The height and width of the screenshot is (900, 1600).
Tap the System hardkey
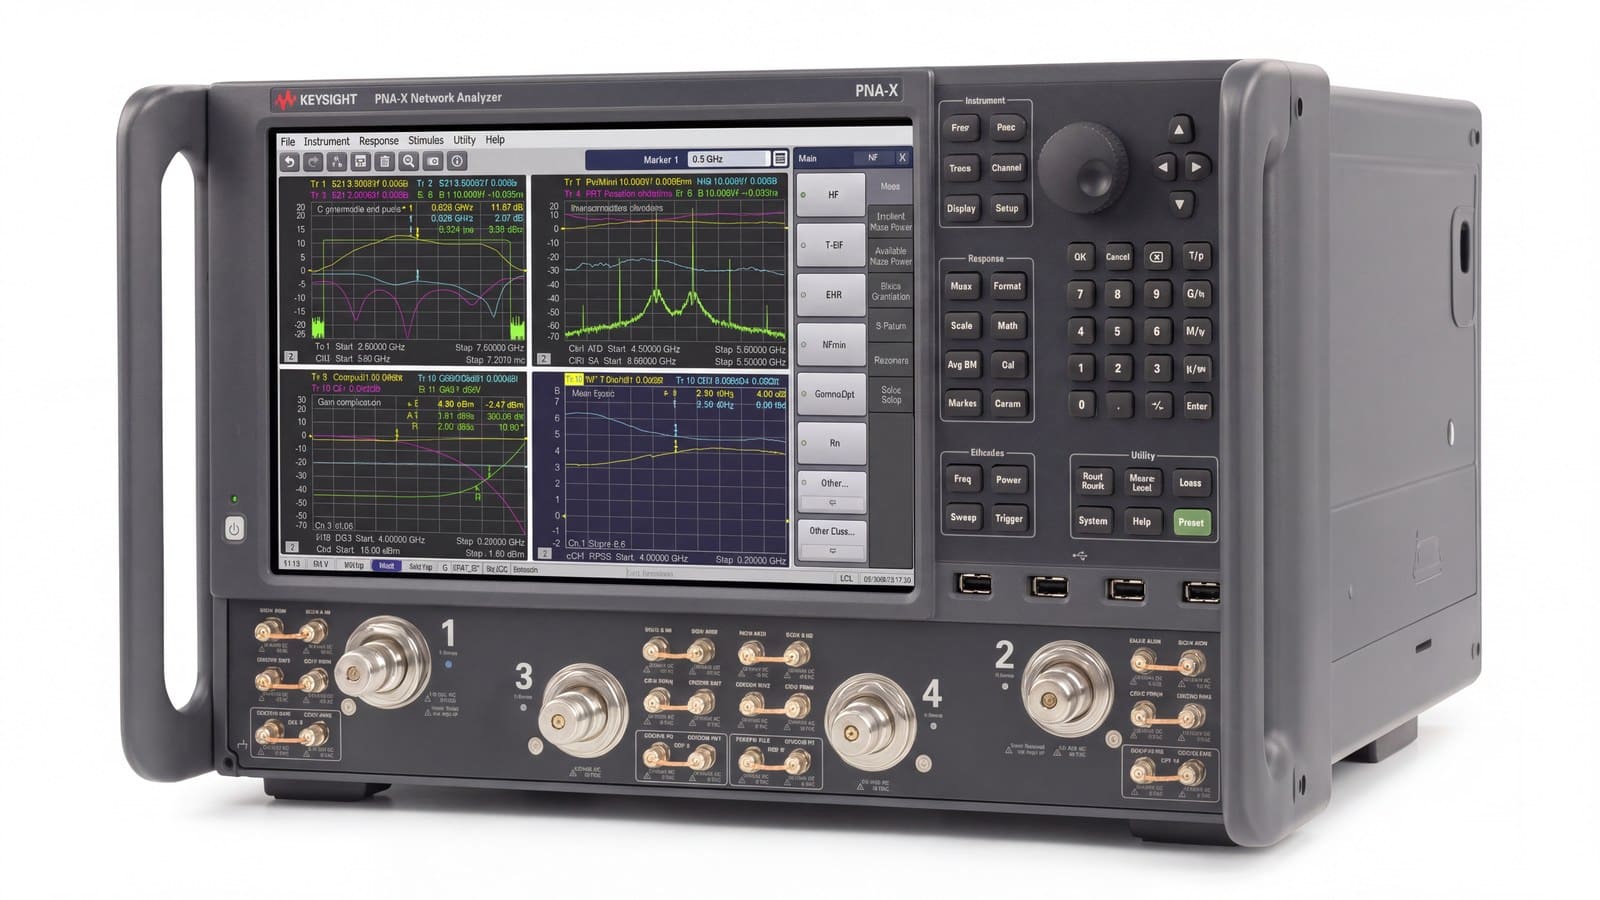[1093, 520]
